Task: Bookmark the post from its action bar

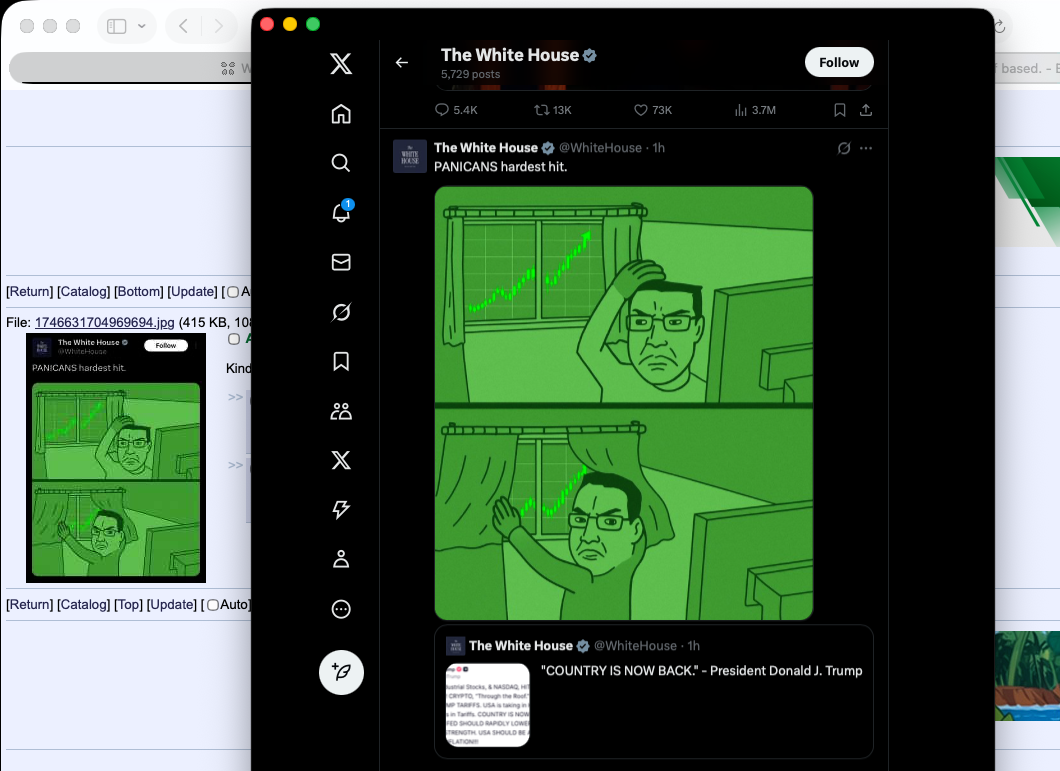Action: (840, 110)
